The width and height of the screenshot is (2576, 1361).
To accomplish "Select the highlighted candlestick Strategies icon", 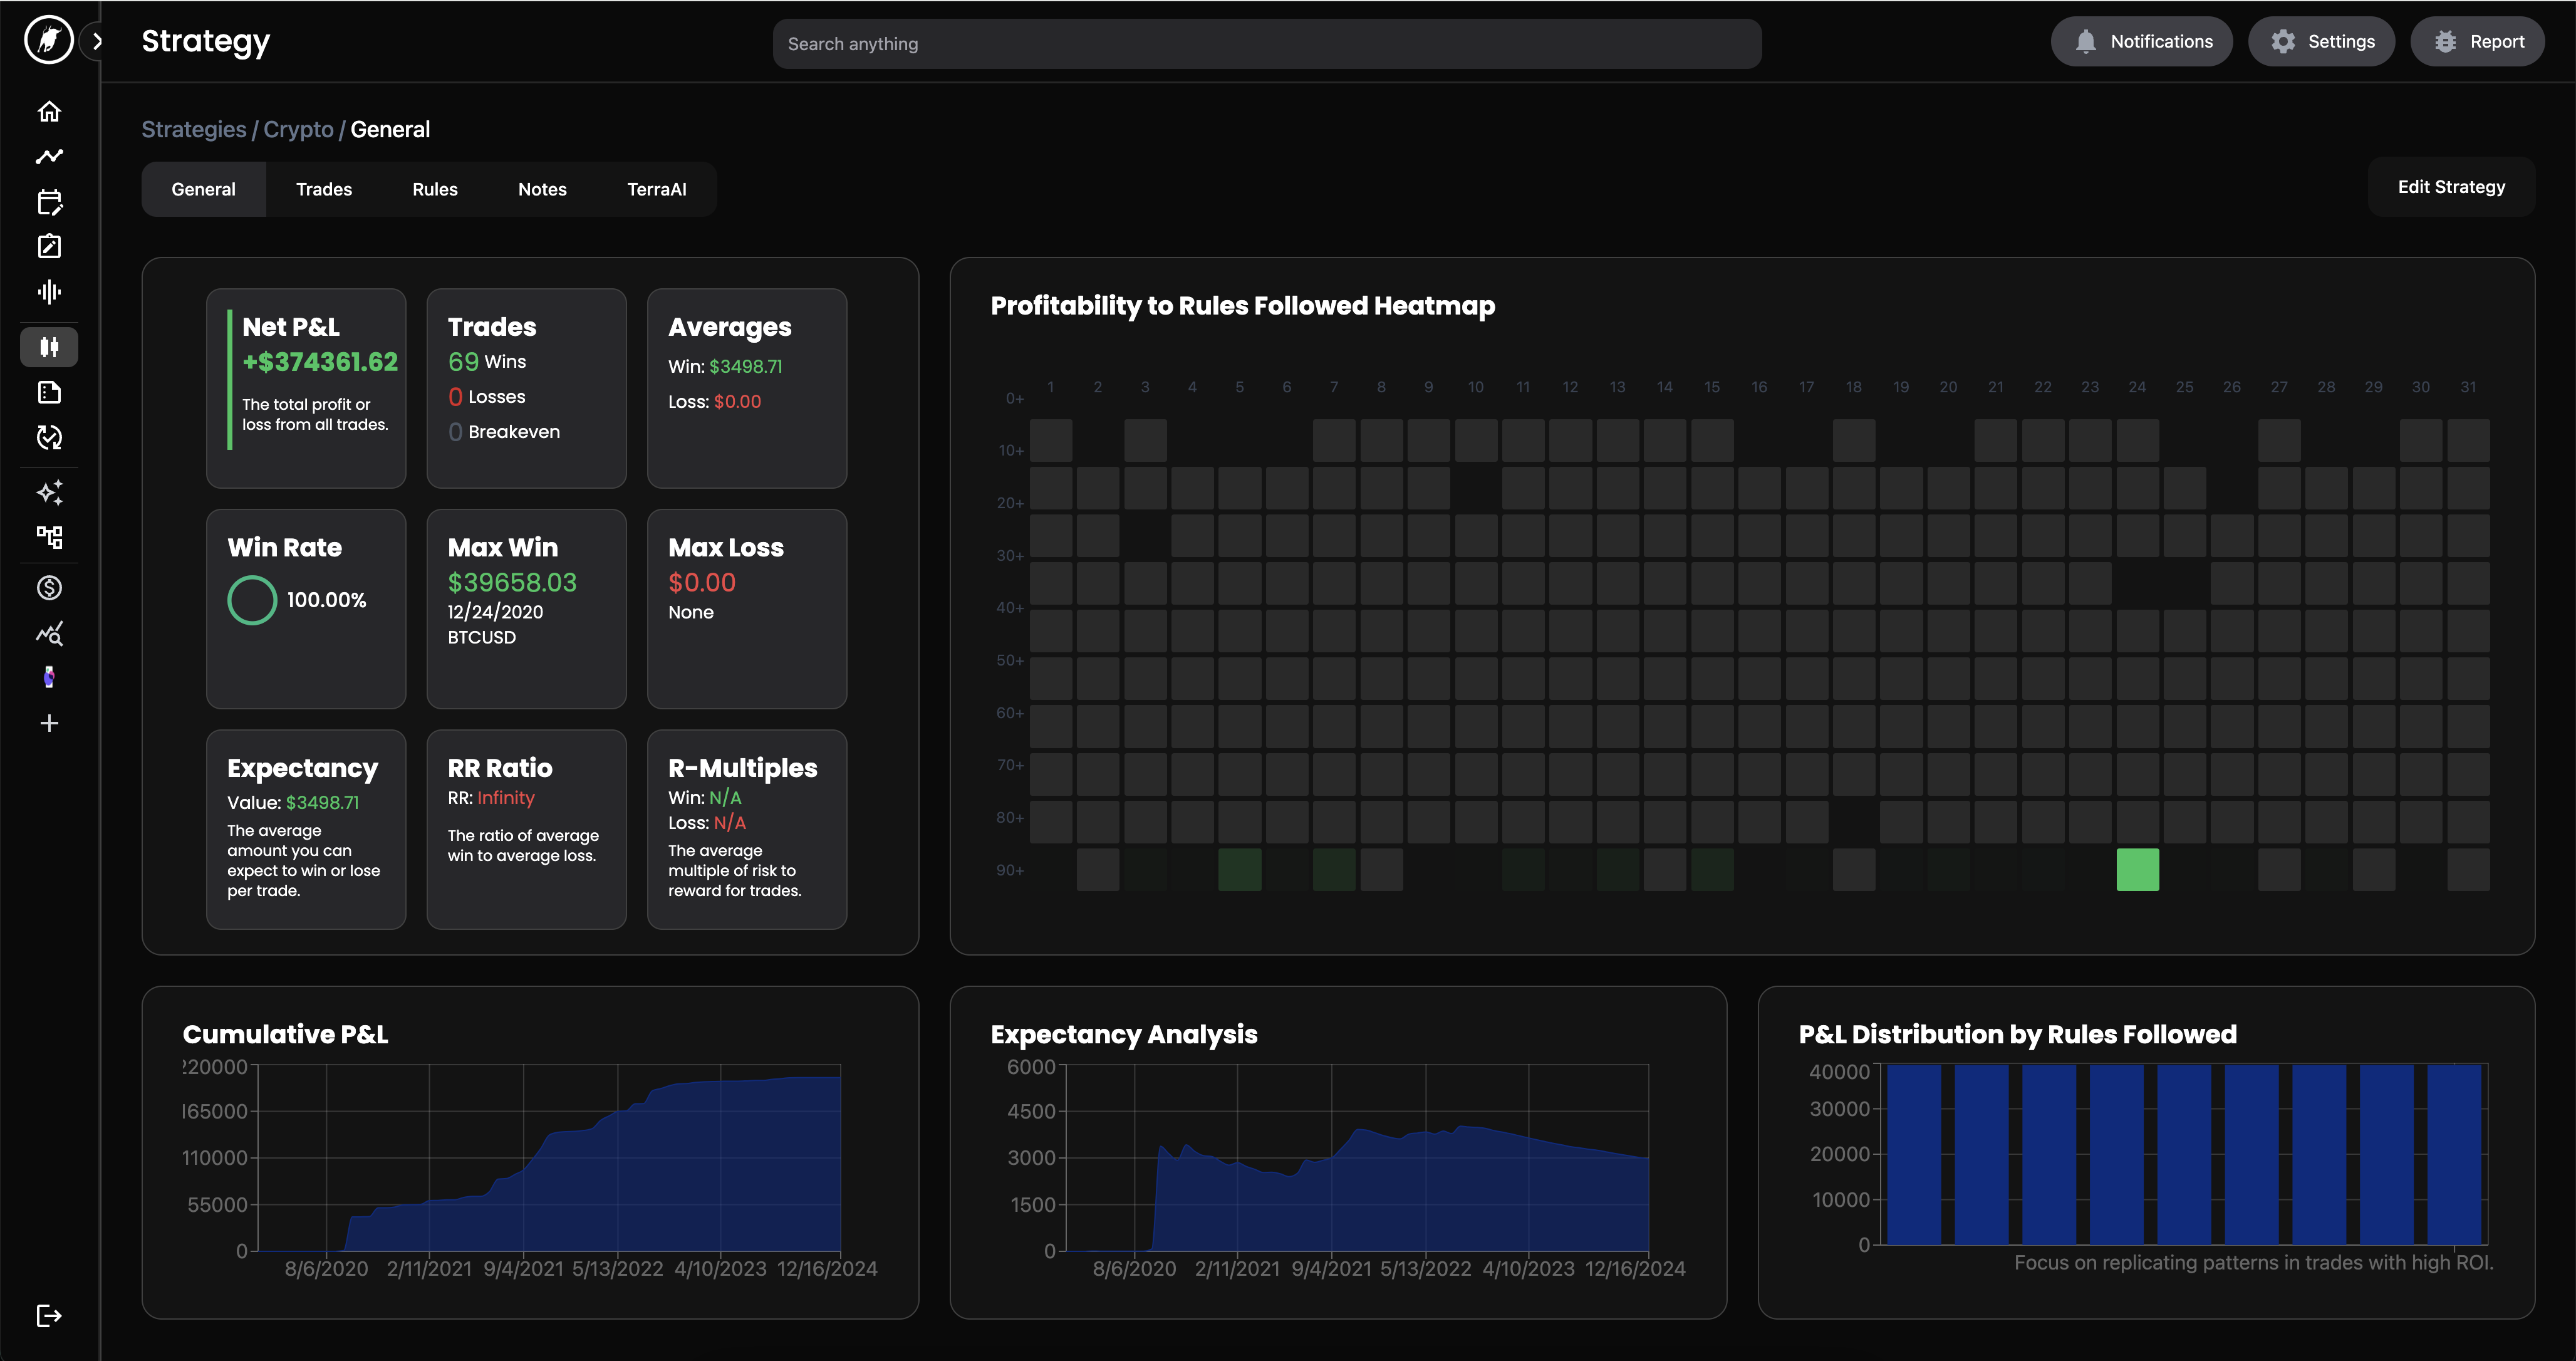I will pos(49,347).
